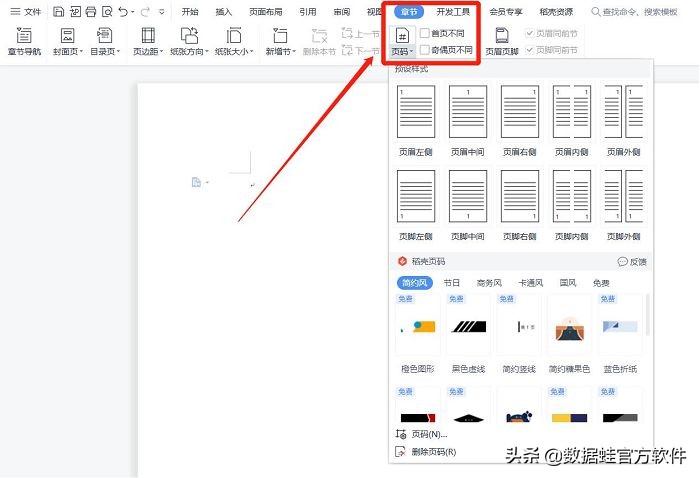Switch to the 页面布局 tab
The height and width of the screenshot is (478, 700).
click(266, 12)
